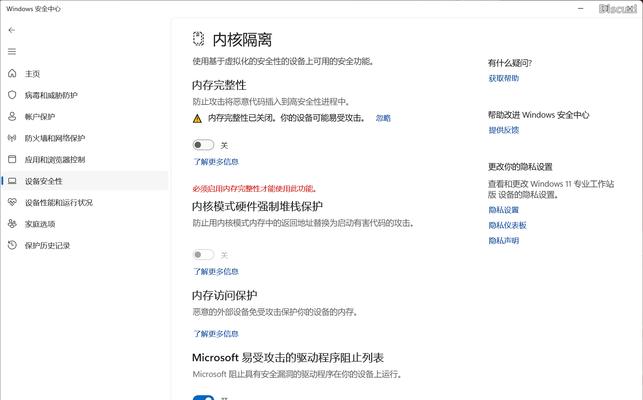Click the shield icon for 病毒和威胁防护
The width and height of the screenshot is (643, 400).
[x=12, y=95]
